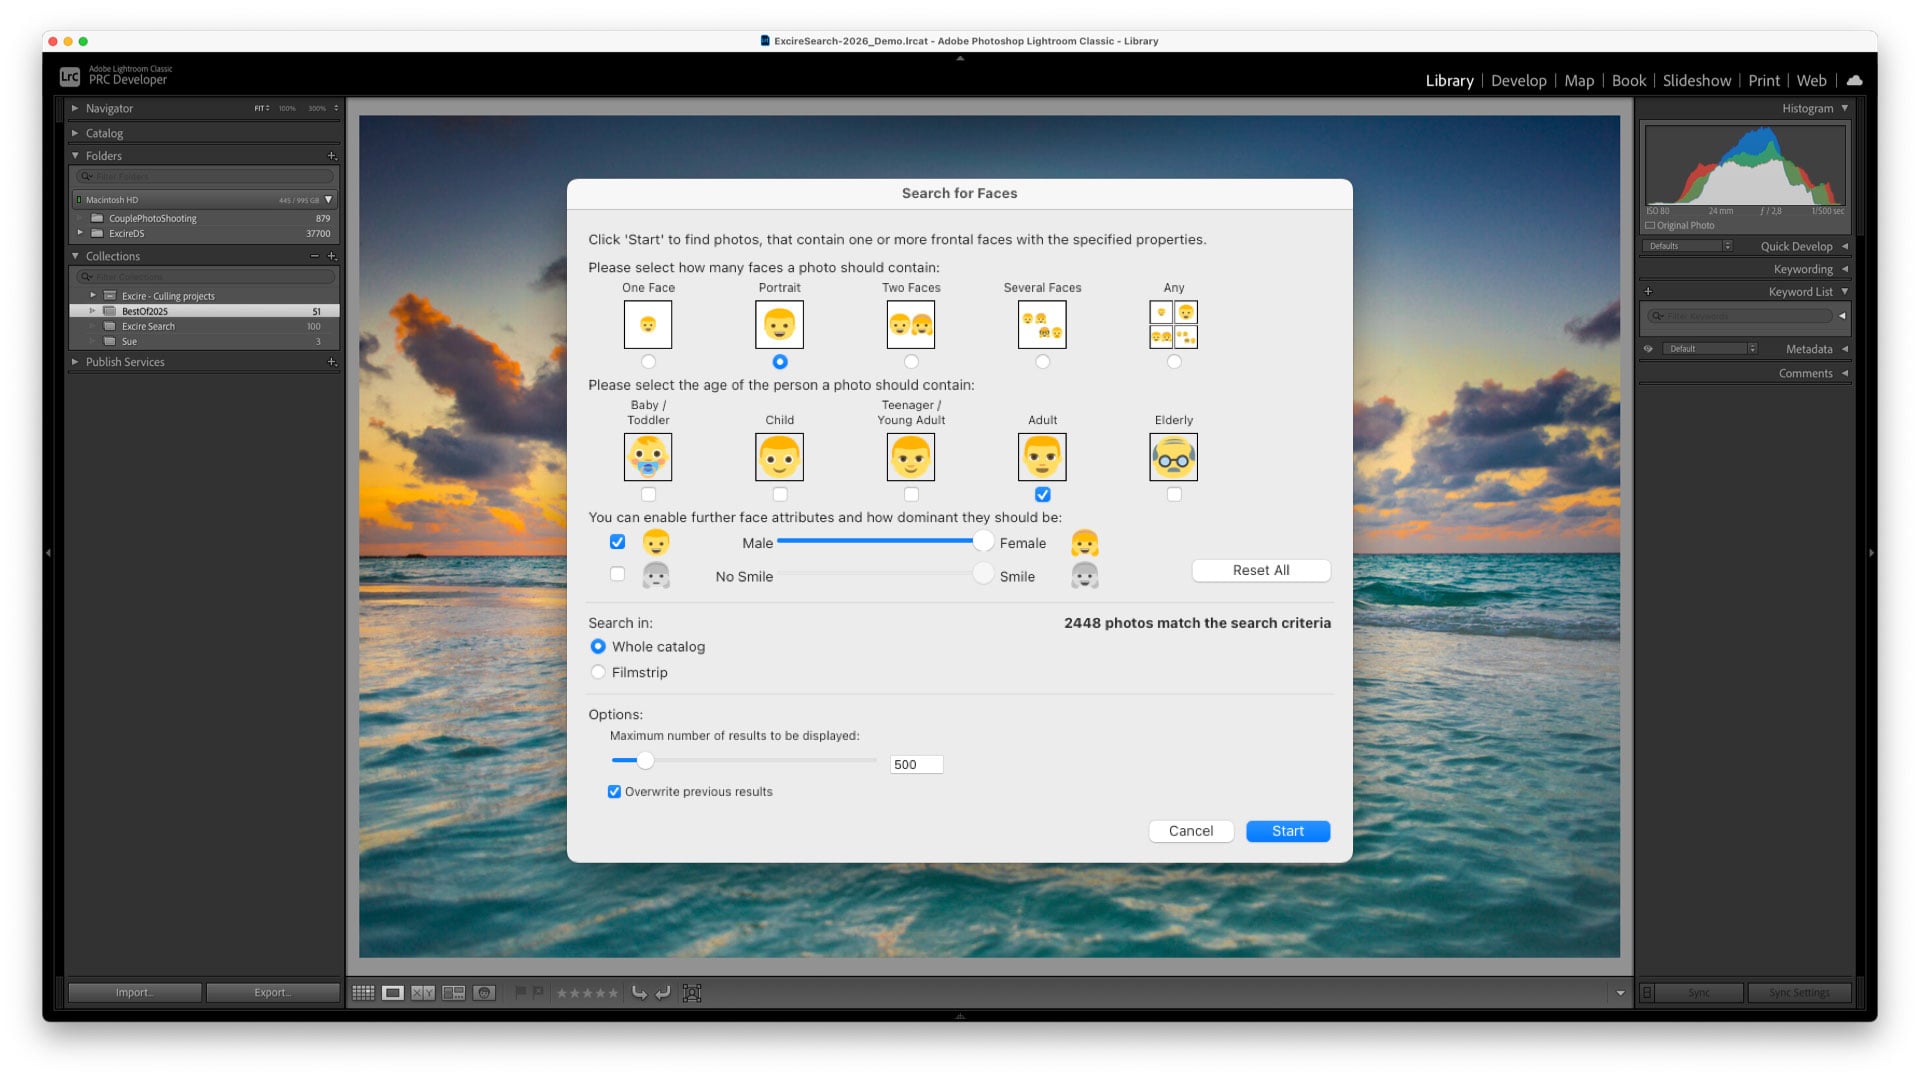Switch to Grid view icon
The width and height of the screenshot is (1920, 1080).
tap(363, 993)
